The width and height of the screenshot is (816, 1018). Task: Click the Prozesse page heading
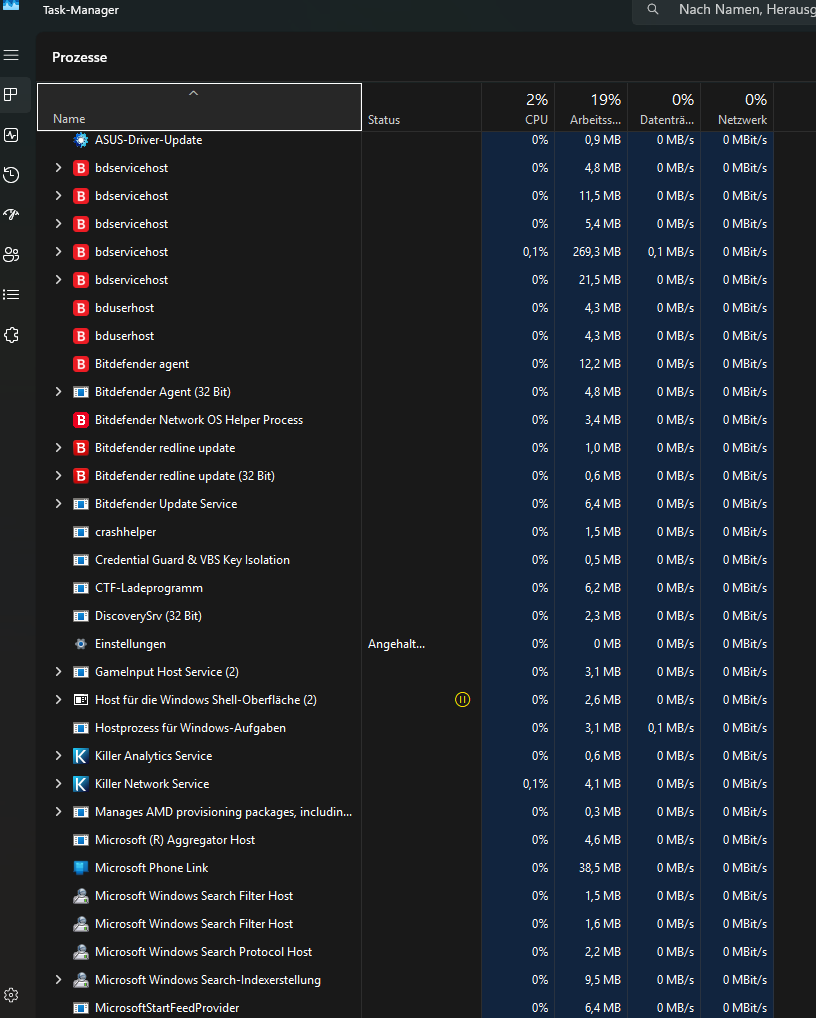(x=79, y=57)
